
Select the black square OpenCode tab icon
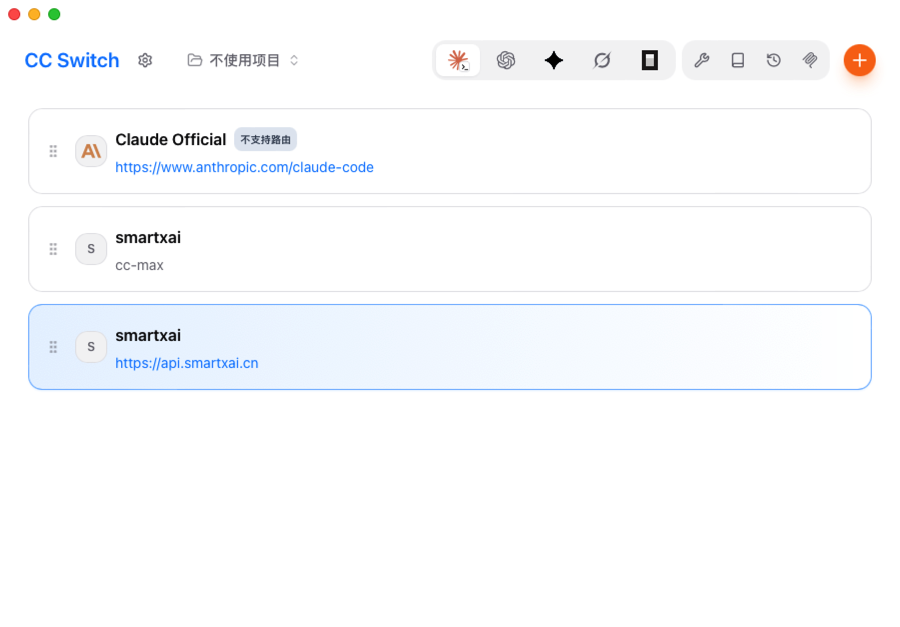tap(650, 60)
